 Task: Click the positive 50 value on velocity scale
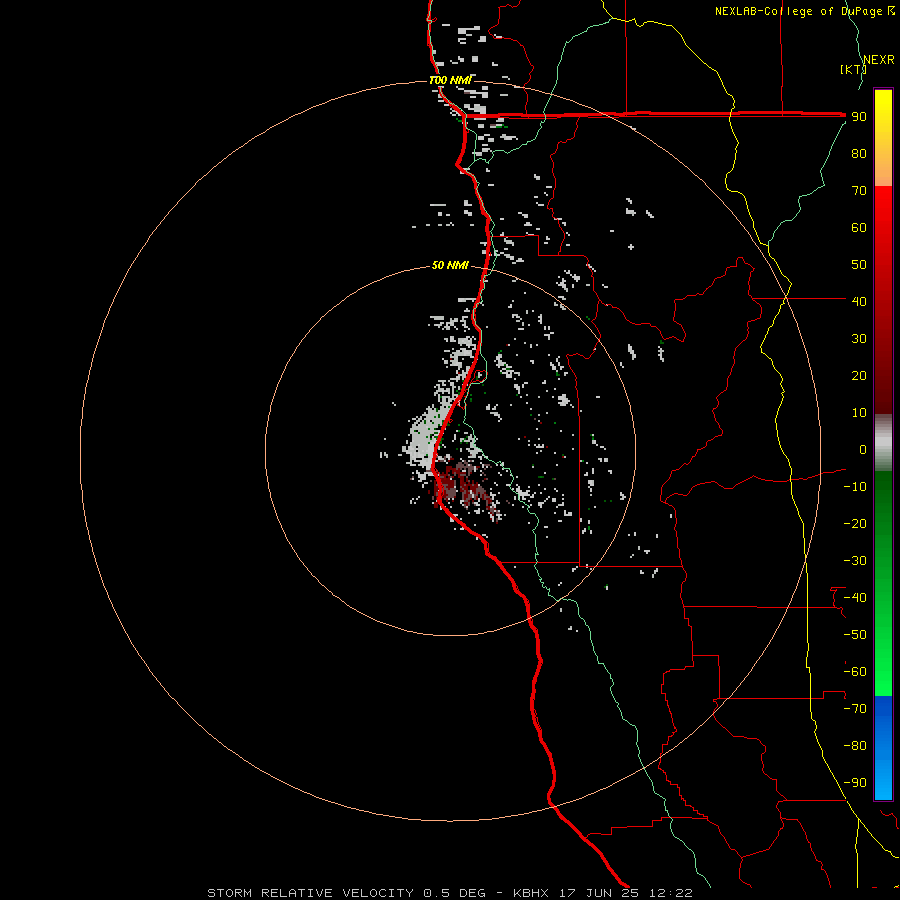coord(859,265)
